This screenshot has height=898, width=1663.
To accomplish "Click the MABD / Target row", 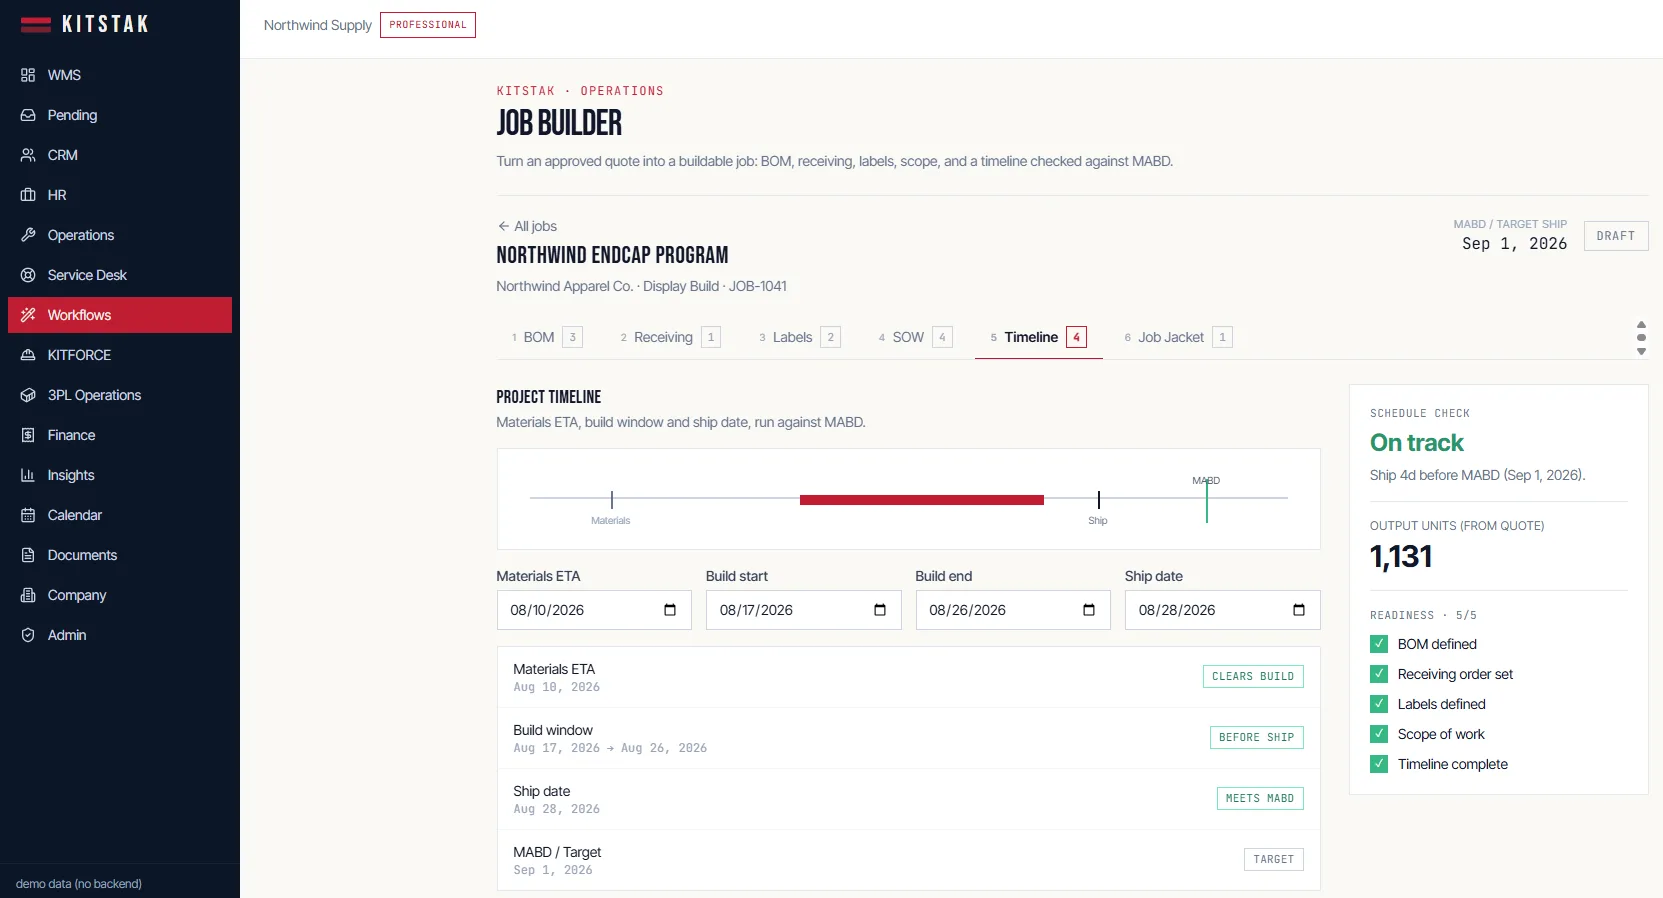I will (x=909, y=860).
